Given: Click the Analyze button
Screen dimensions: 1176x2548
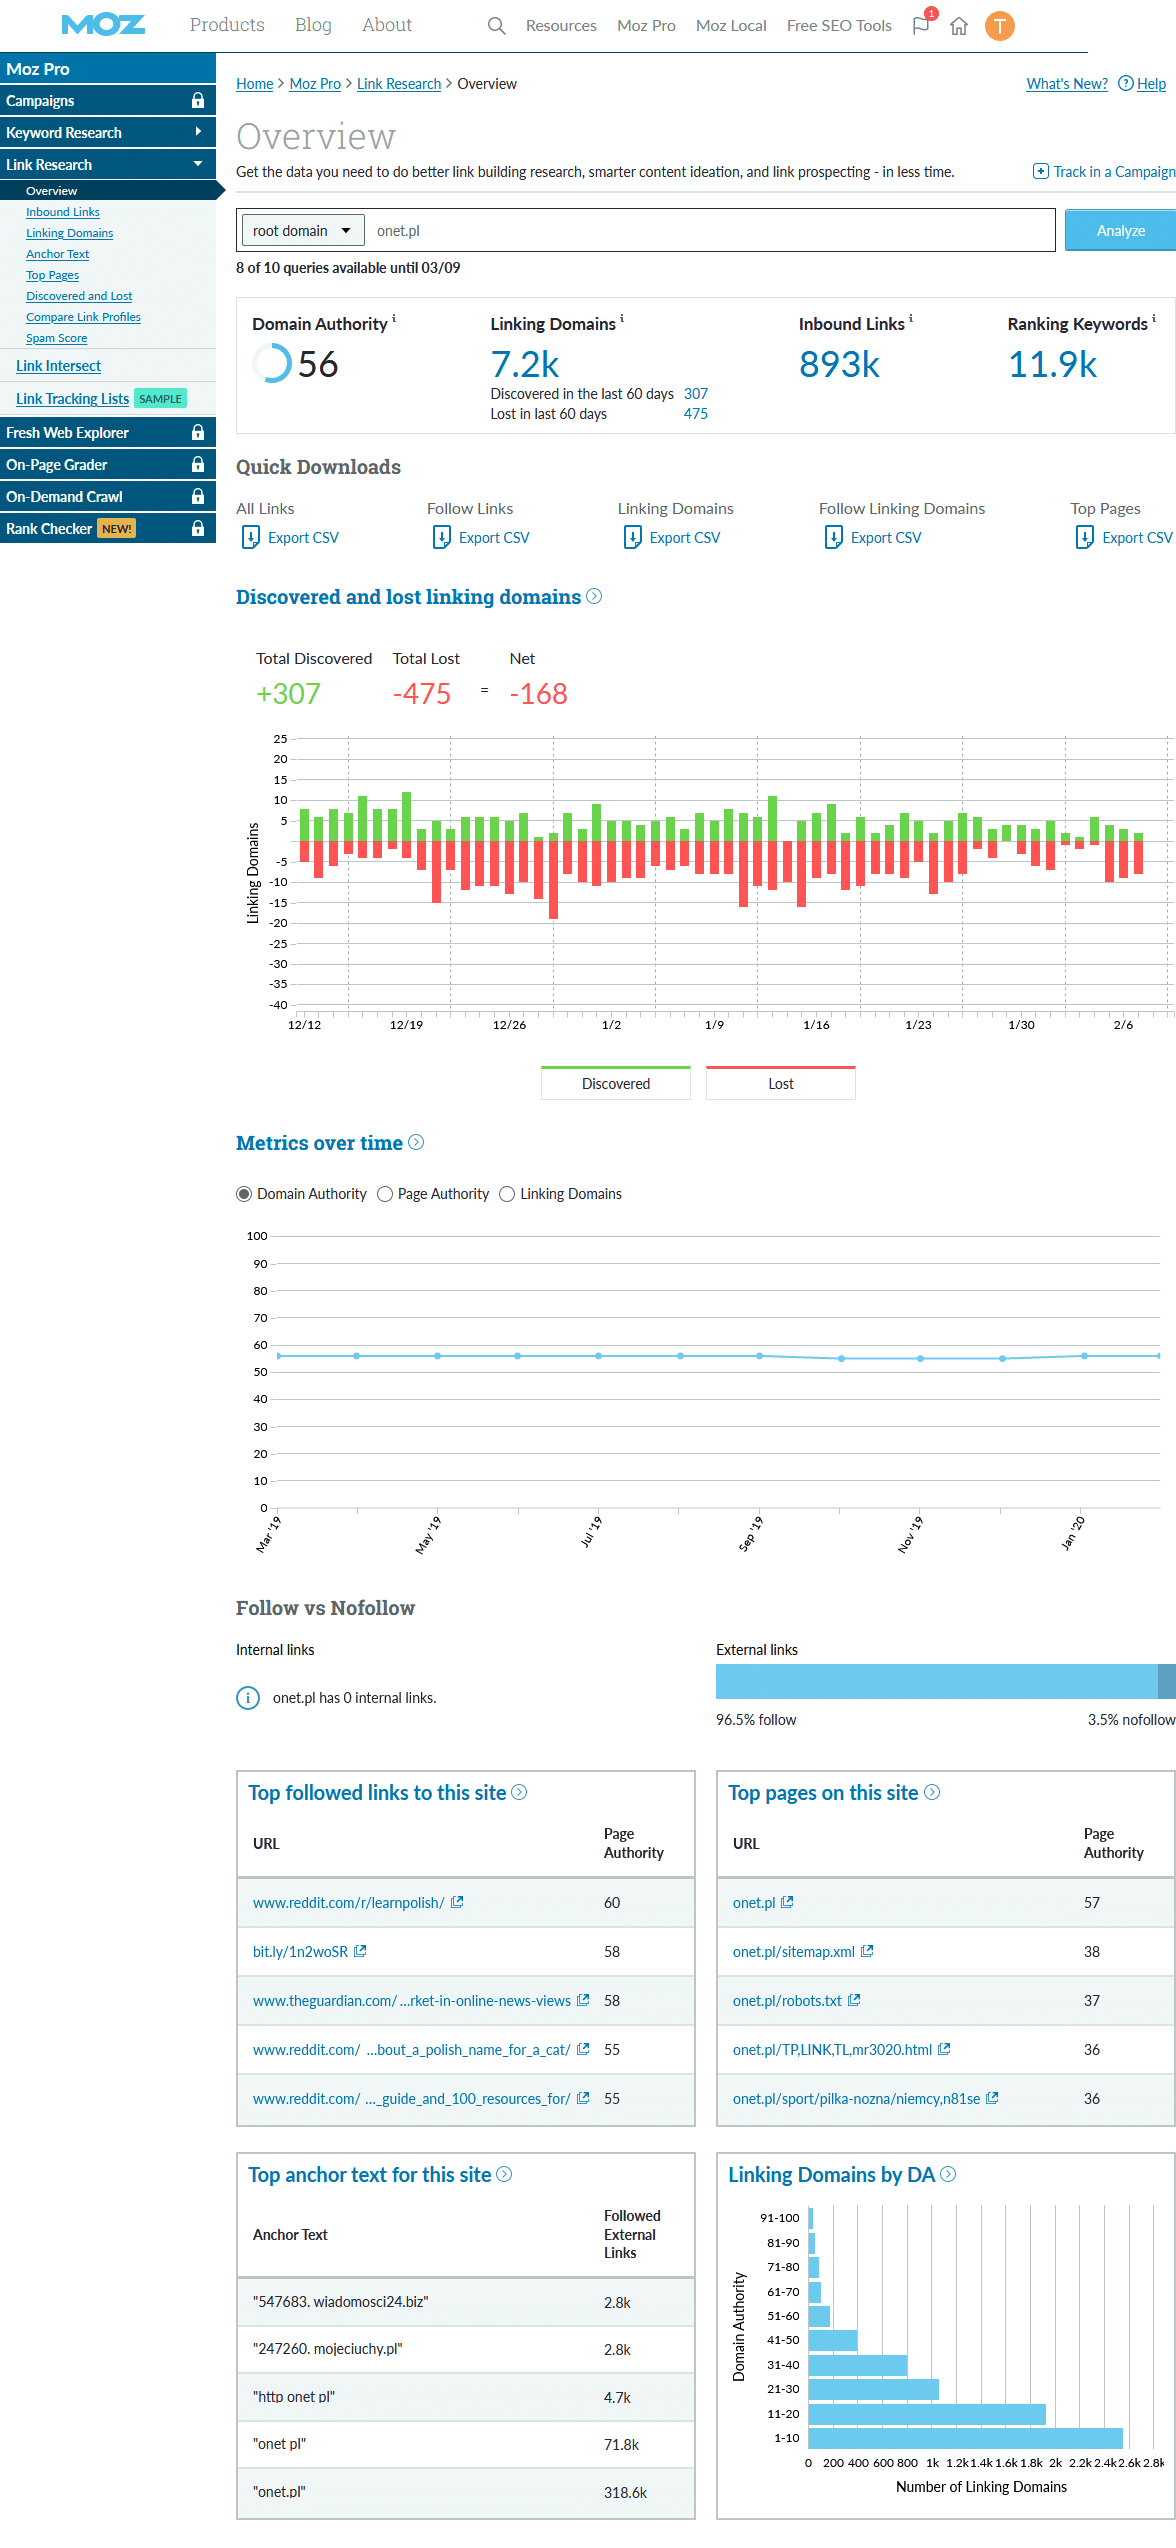Looking at the screenshot, I should click(1120, 230).
